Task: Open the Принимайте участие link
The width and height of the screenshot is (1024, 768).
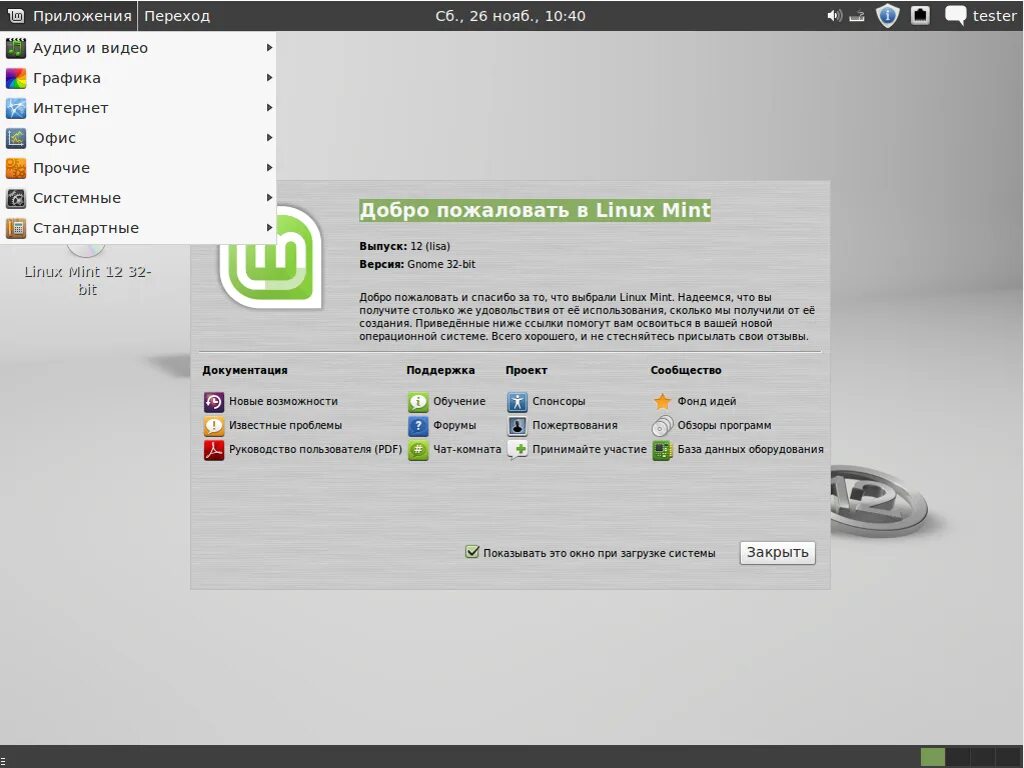Action: pos(589,449)
